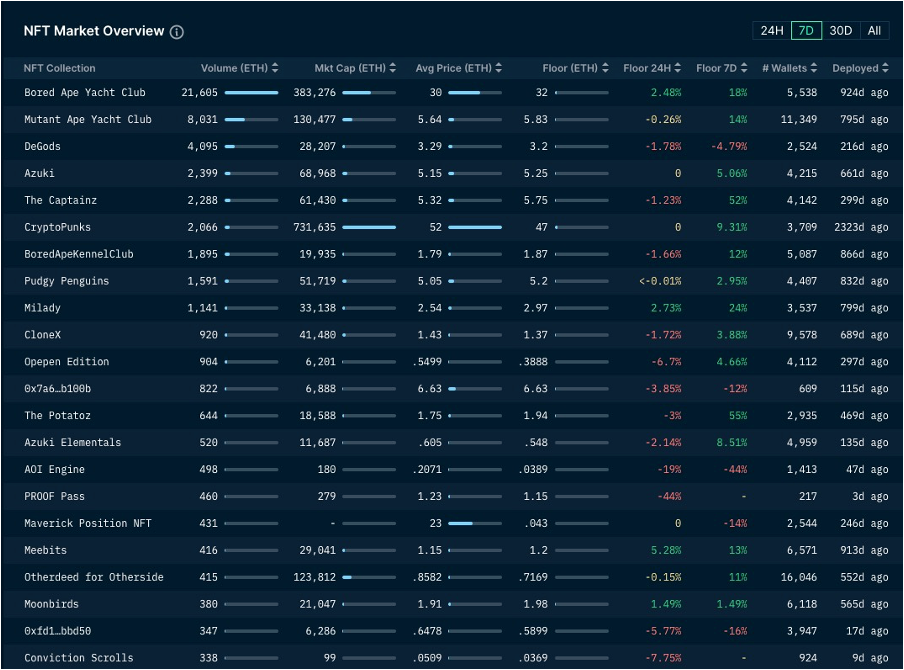904x670 pixels.
Task: Open Otherdeed for Otherside collection
Action: (94, 577)
